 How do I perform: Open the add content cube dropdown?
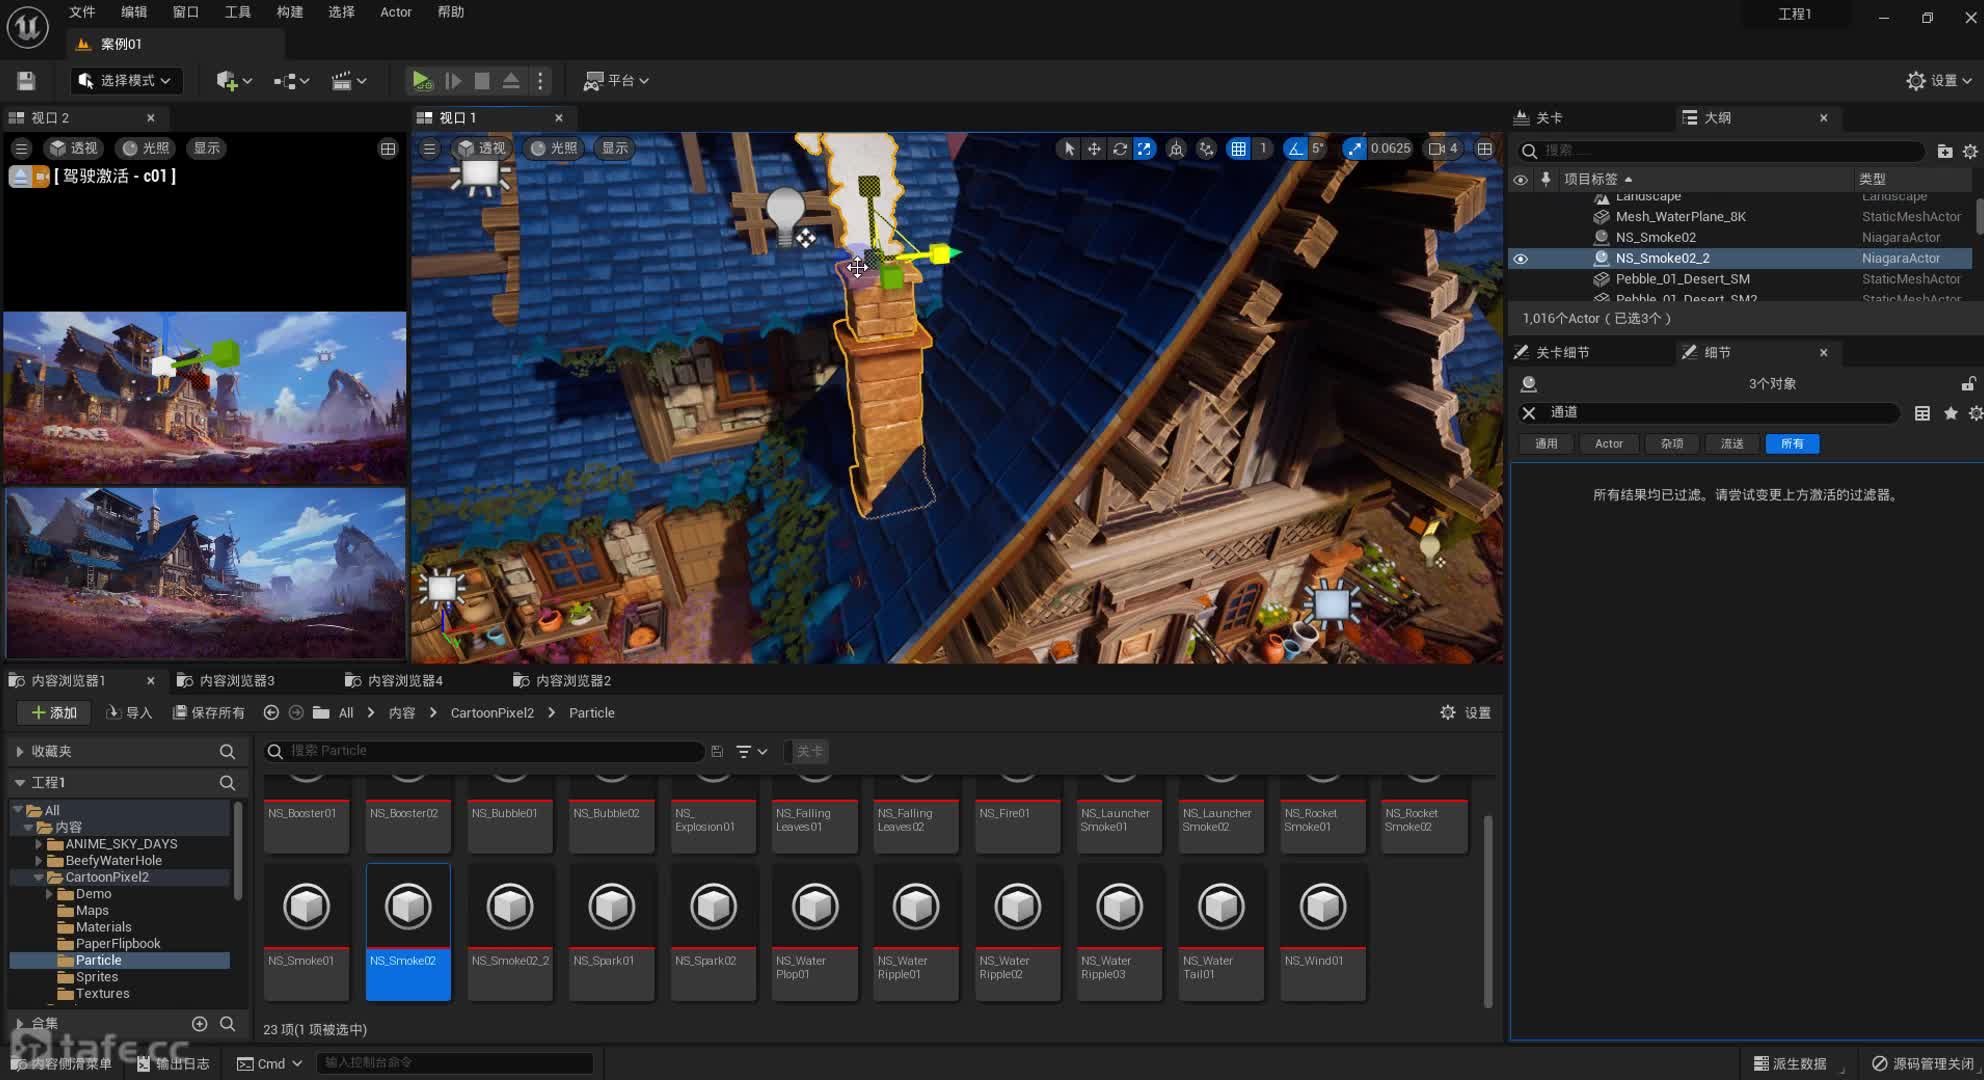234,81
